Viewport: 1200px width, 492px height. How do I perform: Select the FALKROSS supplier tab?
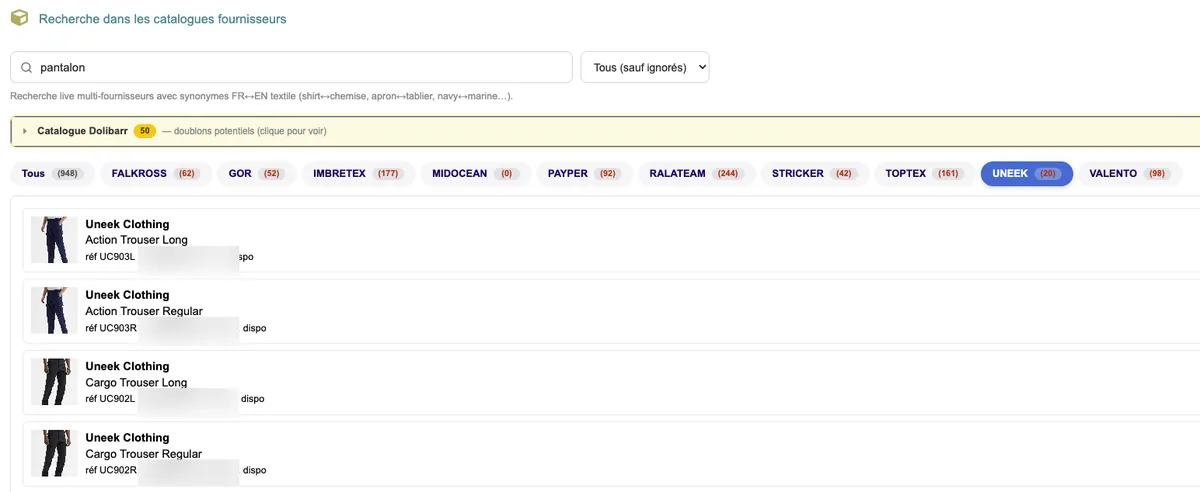pos(155,174)
